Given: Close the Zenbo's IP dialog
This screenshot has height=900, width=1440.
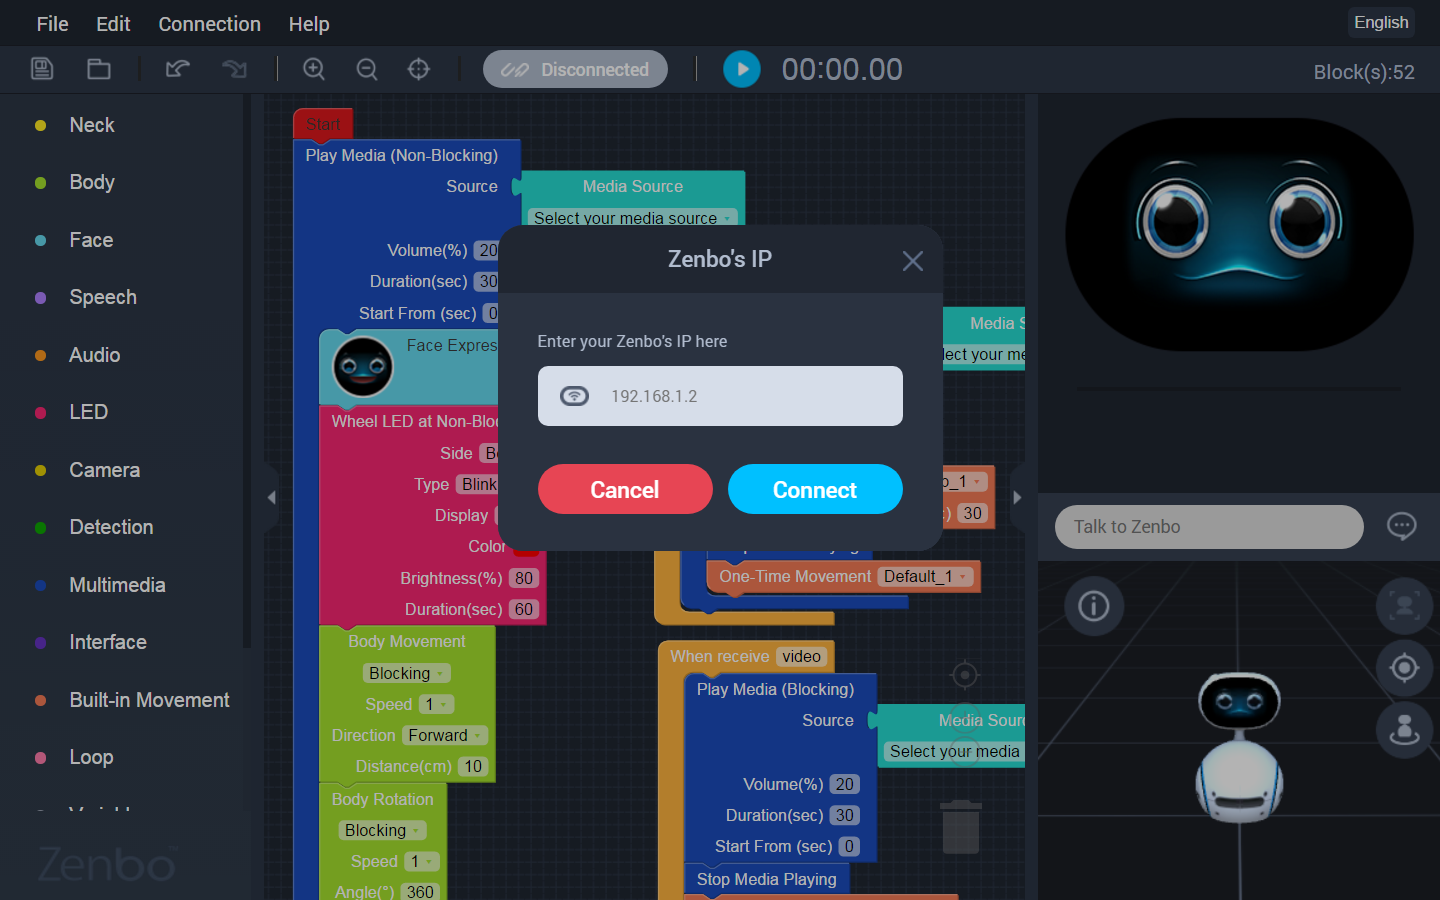Looking at the screenshot, I should click(x=912, y=261).
